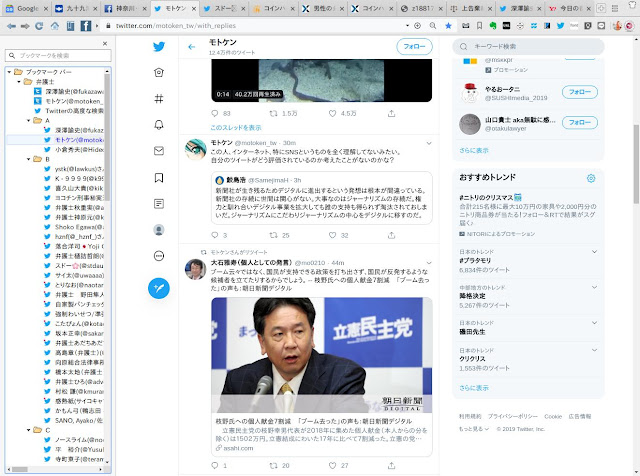640x476 pixels.
Task: Show more suggested accounts via さらに表示
Action: pyautogui.click(x=473, y=150)
